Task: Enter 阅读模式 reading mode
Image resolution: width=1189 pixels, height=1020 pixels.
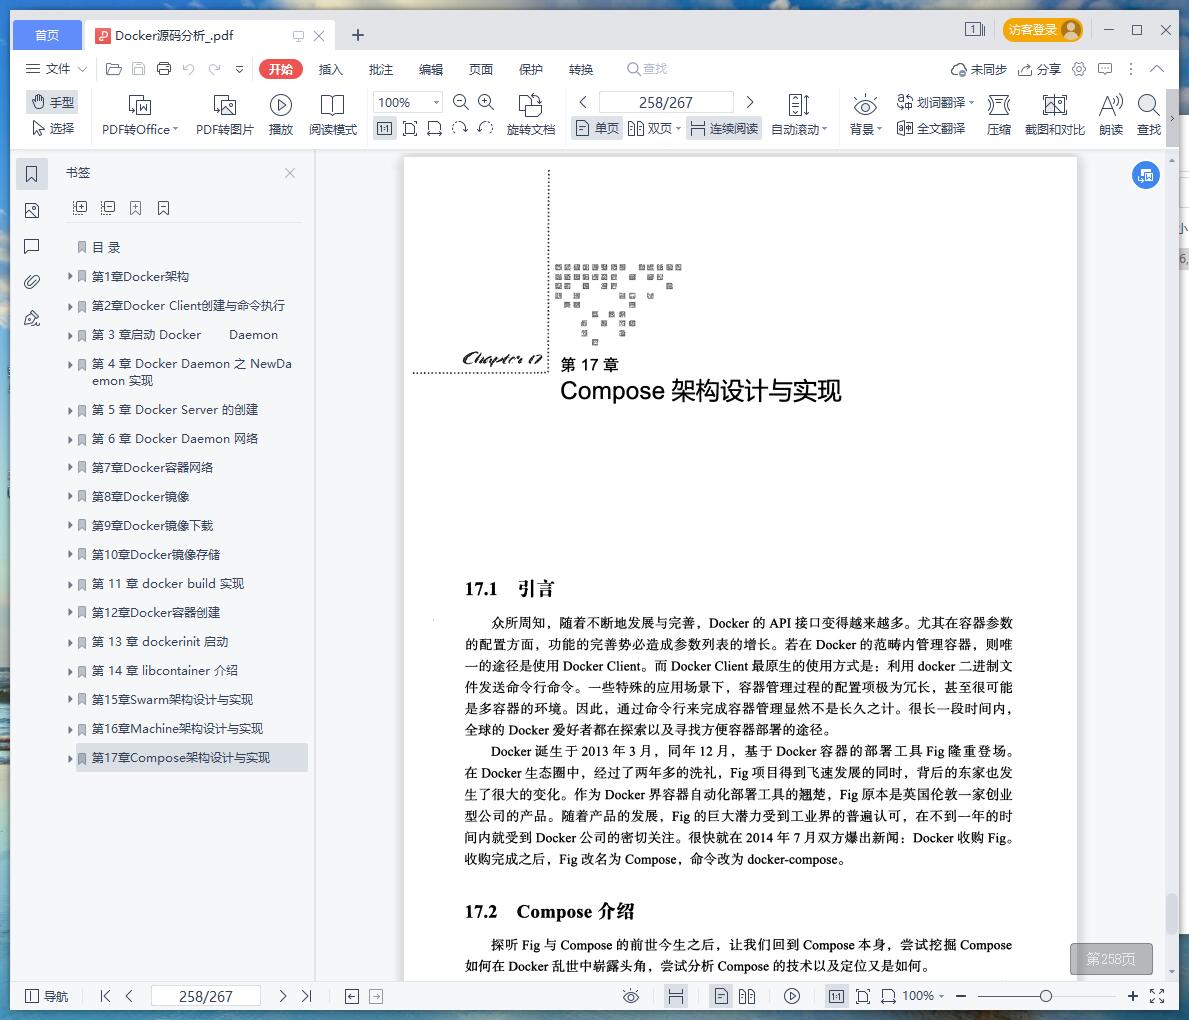Action: pyautogui.click(x=332, y=115)
